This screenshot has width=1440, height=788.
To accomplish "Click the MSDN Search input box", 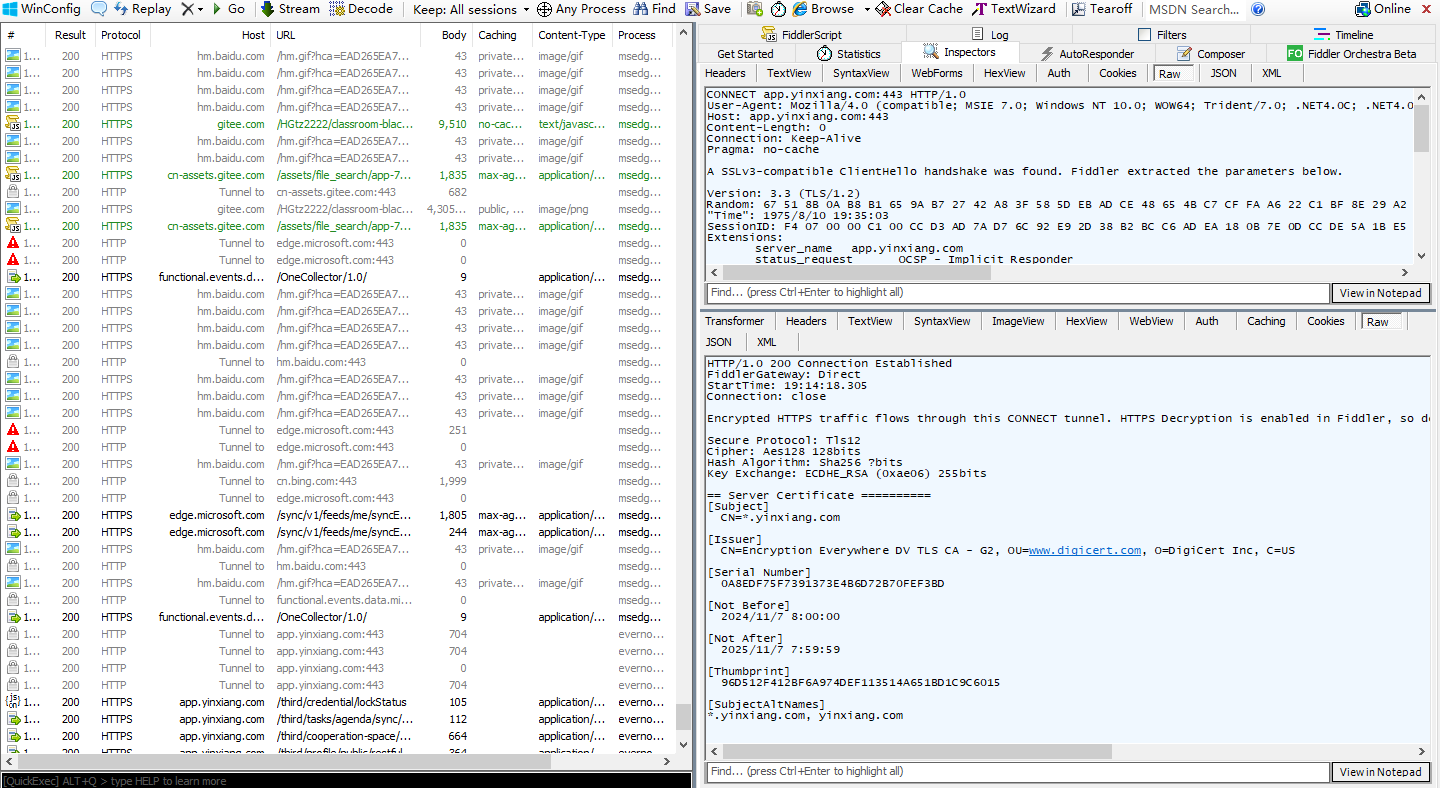I will point(1194,9).
